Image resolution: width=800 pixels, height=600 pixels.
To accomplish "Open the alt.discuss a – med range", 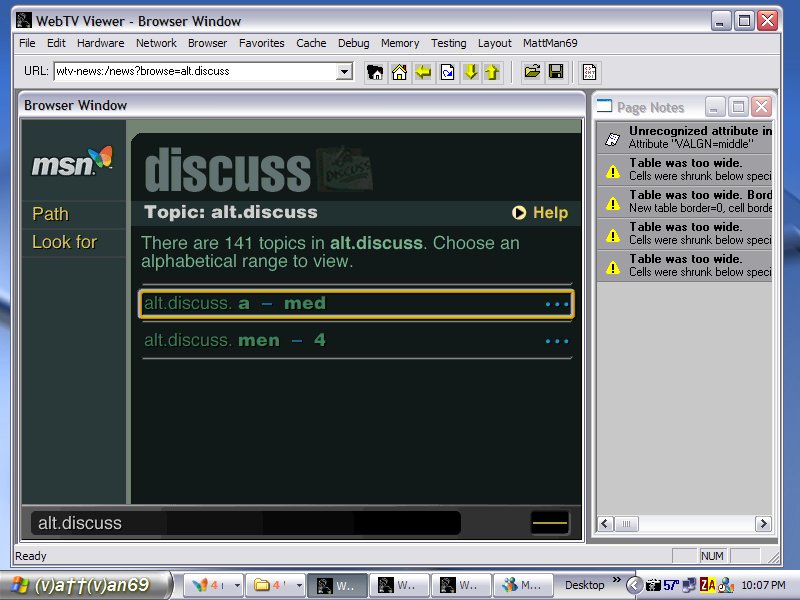I will click(x=356, y=304).
